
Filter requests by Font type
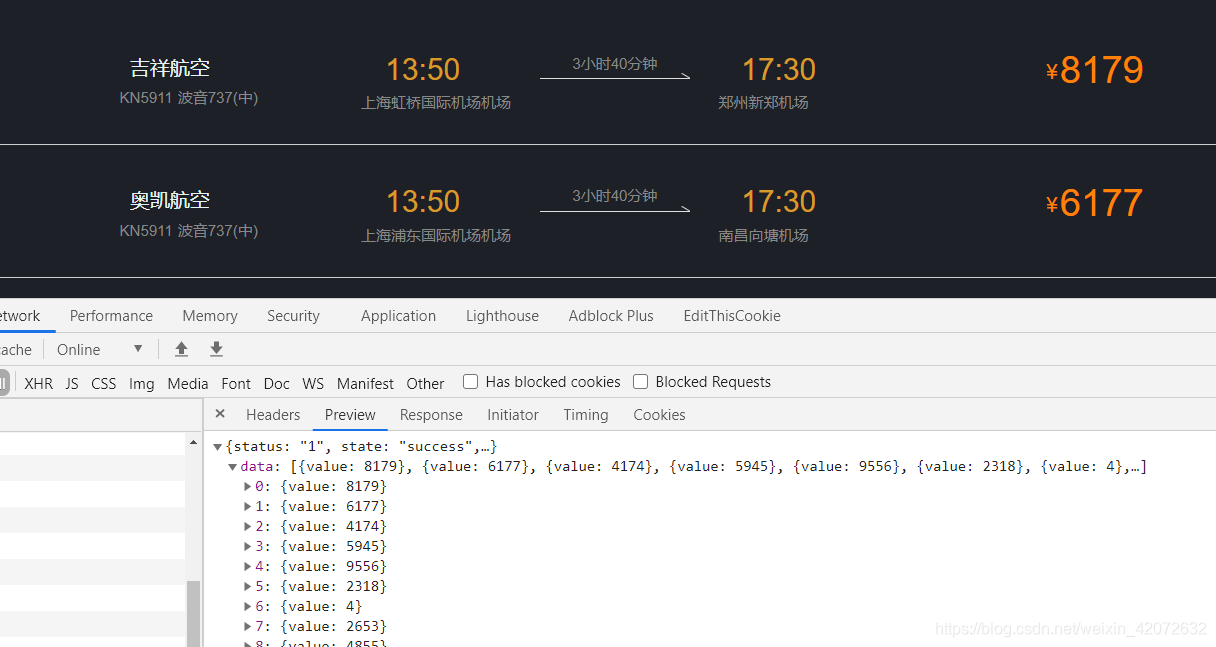coord(236,383)
